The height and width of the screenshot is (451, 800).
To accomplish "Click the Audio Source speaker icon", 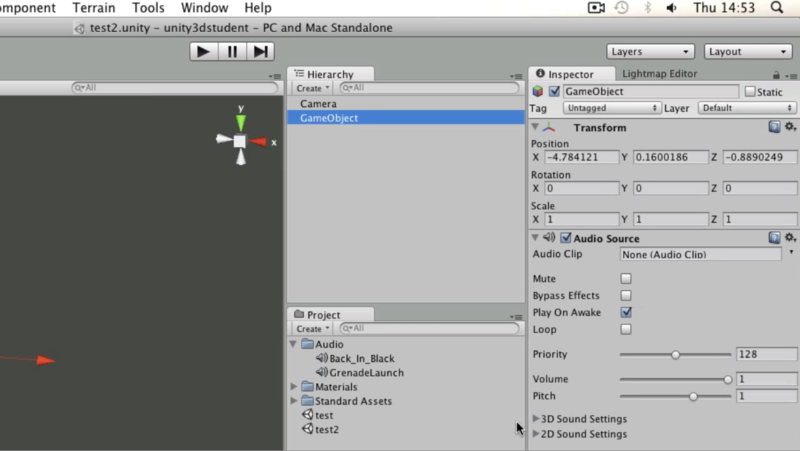I will coord(549,237).
